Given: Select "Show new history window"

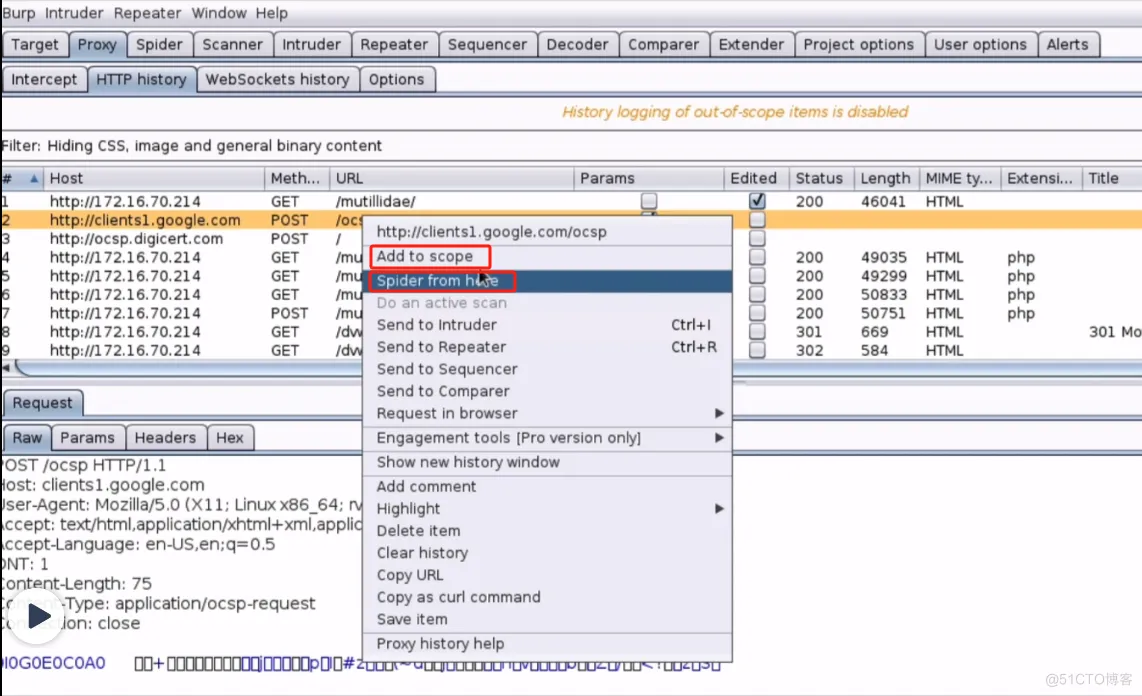Looking at the screenshot, I should pos(466,462).
